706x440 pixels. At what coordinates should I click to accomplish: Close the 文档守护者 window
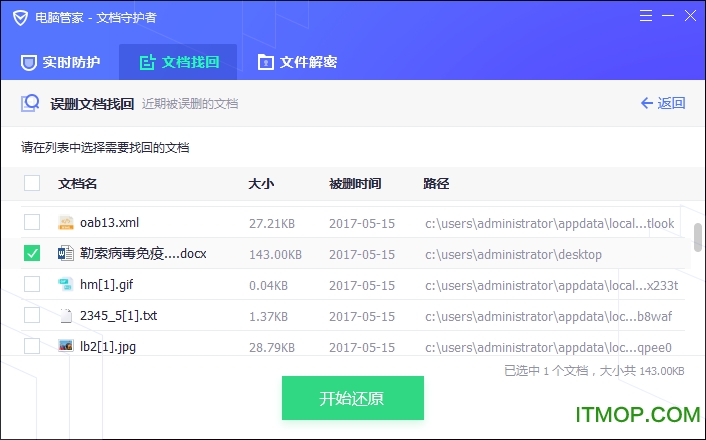pyautogui.click(x=690, y=16)
